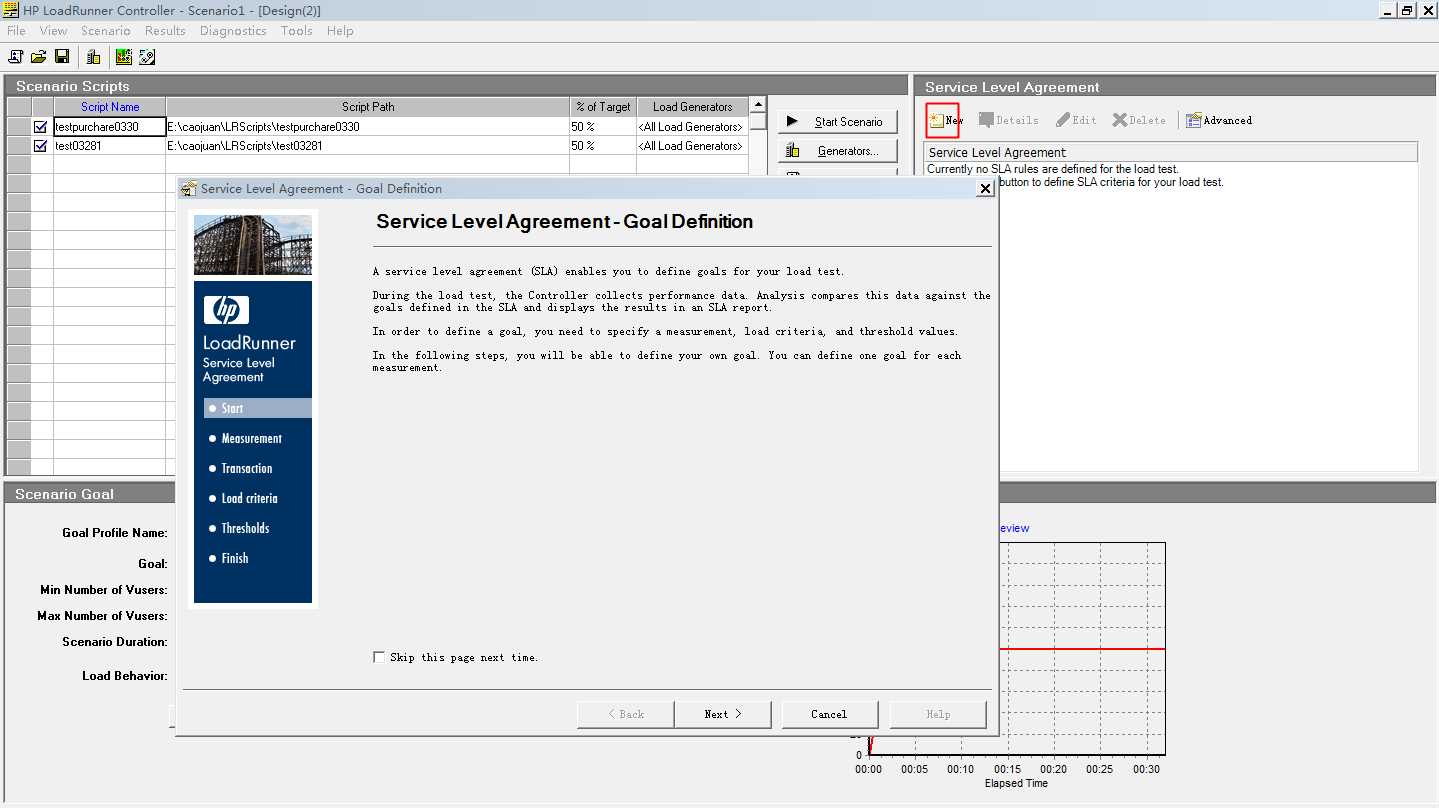Screen dimensions: 1439x808
Task: Open the Results menu
Action: point(165,31)
